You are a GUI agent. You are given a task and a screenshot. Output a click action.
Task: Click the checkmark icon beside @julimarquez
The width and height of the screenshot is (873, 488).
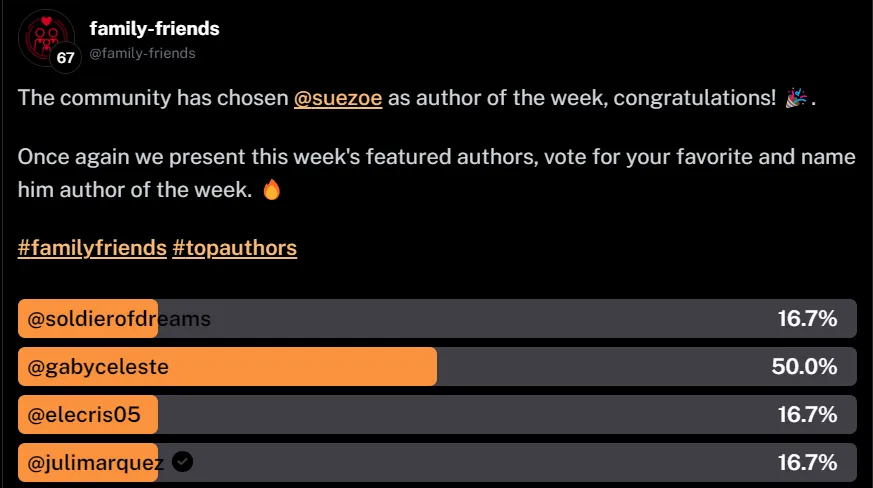[x=182, y=462]
